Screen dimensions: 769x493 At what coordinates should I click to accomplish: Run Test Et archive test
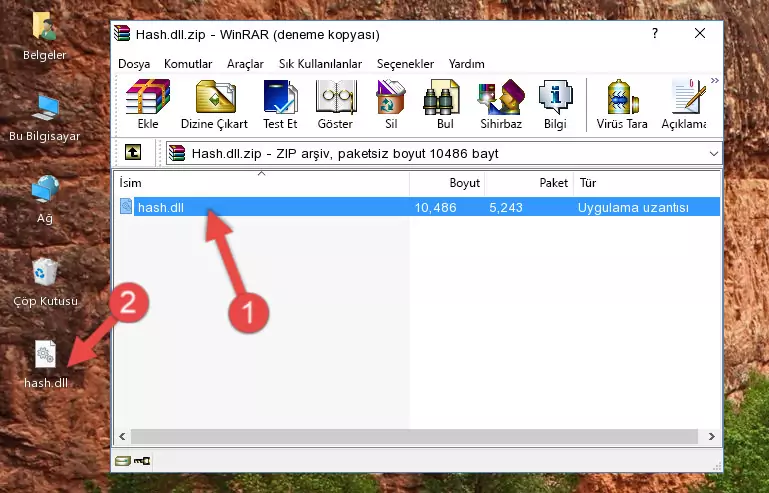pyautogui.click(x=280, y=104)
